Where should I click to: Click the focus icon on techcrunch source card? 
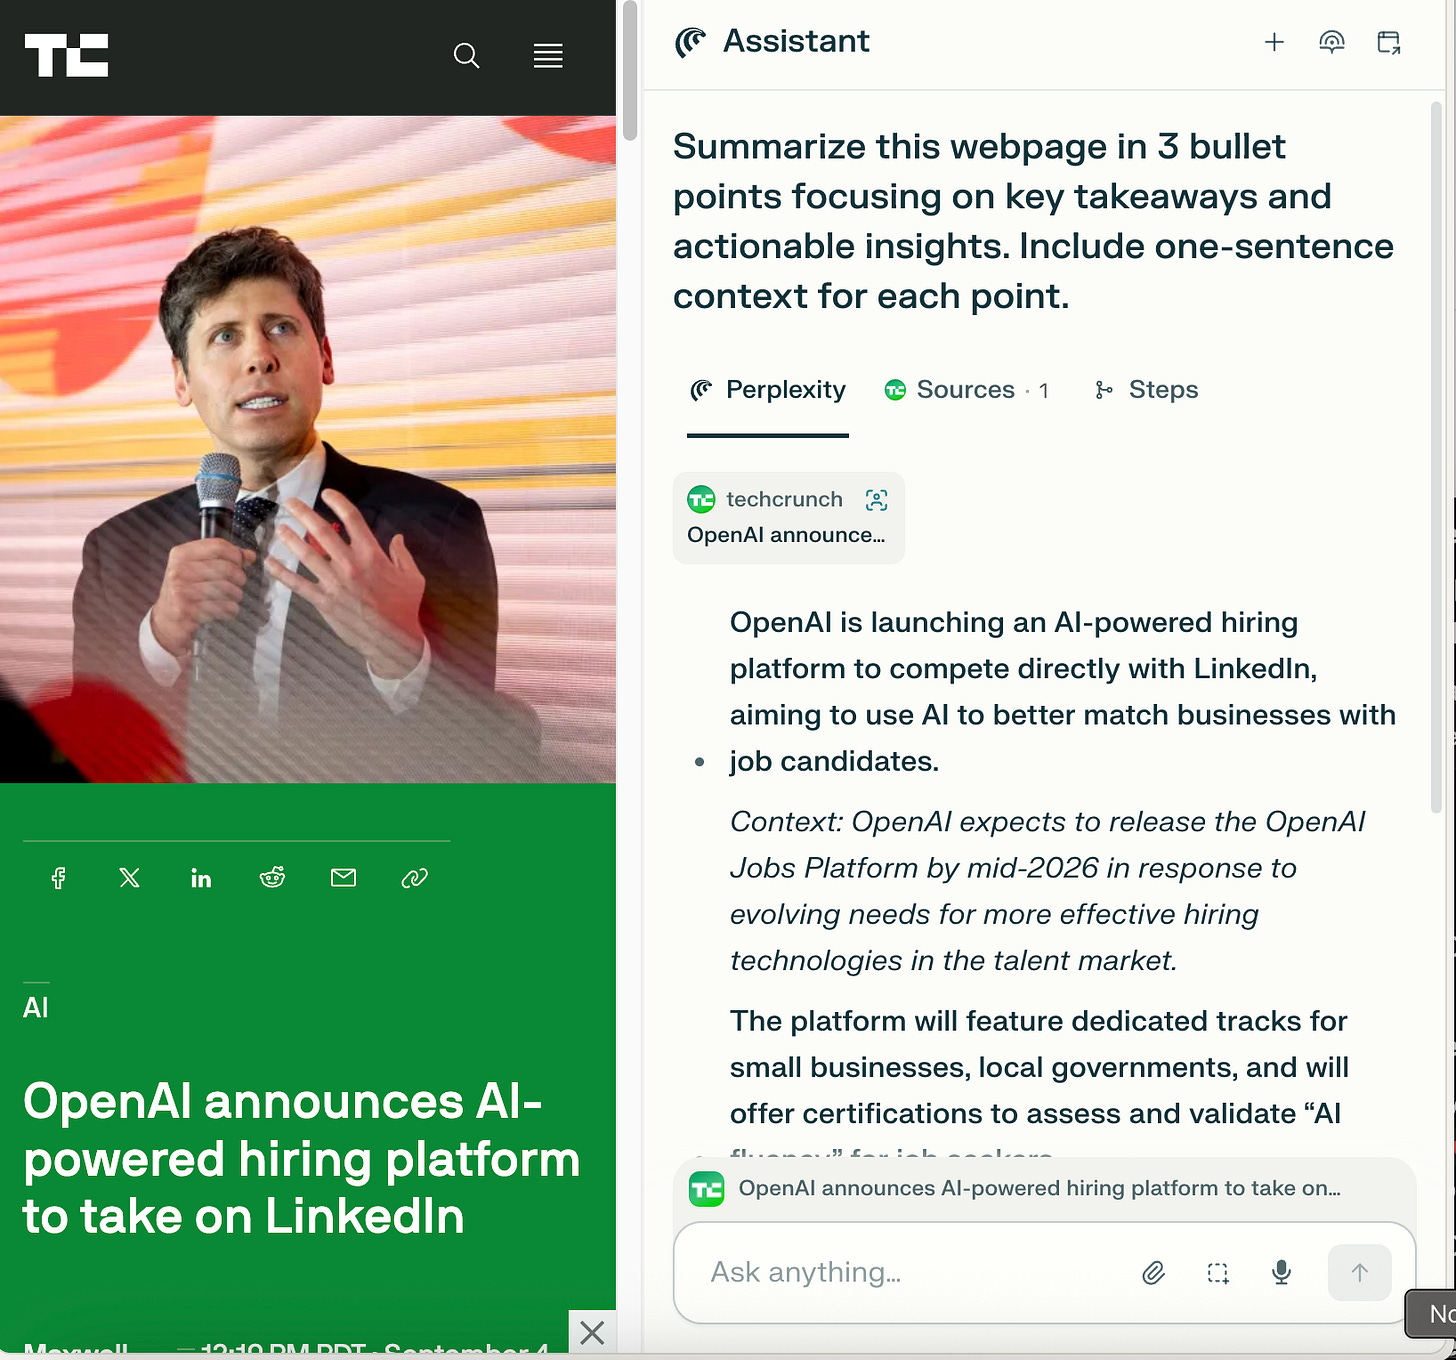877,500
